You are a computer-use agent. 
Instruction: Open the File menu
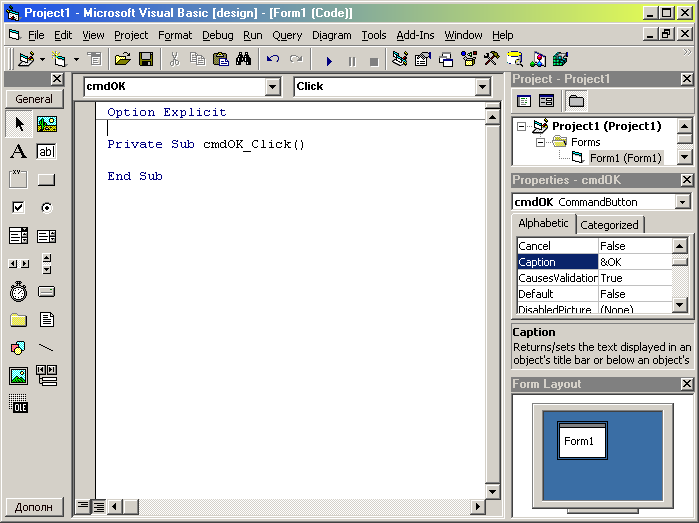(x=36, y=35)
